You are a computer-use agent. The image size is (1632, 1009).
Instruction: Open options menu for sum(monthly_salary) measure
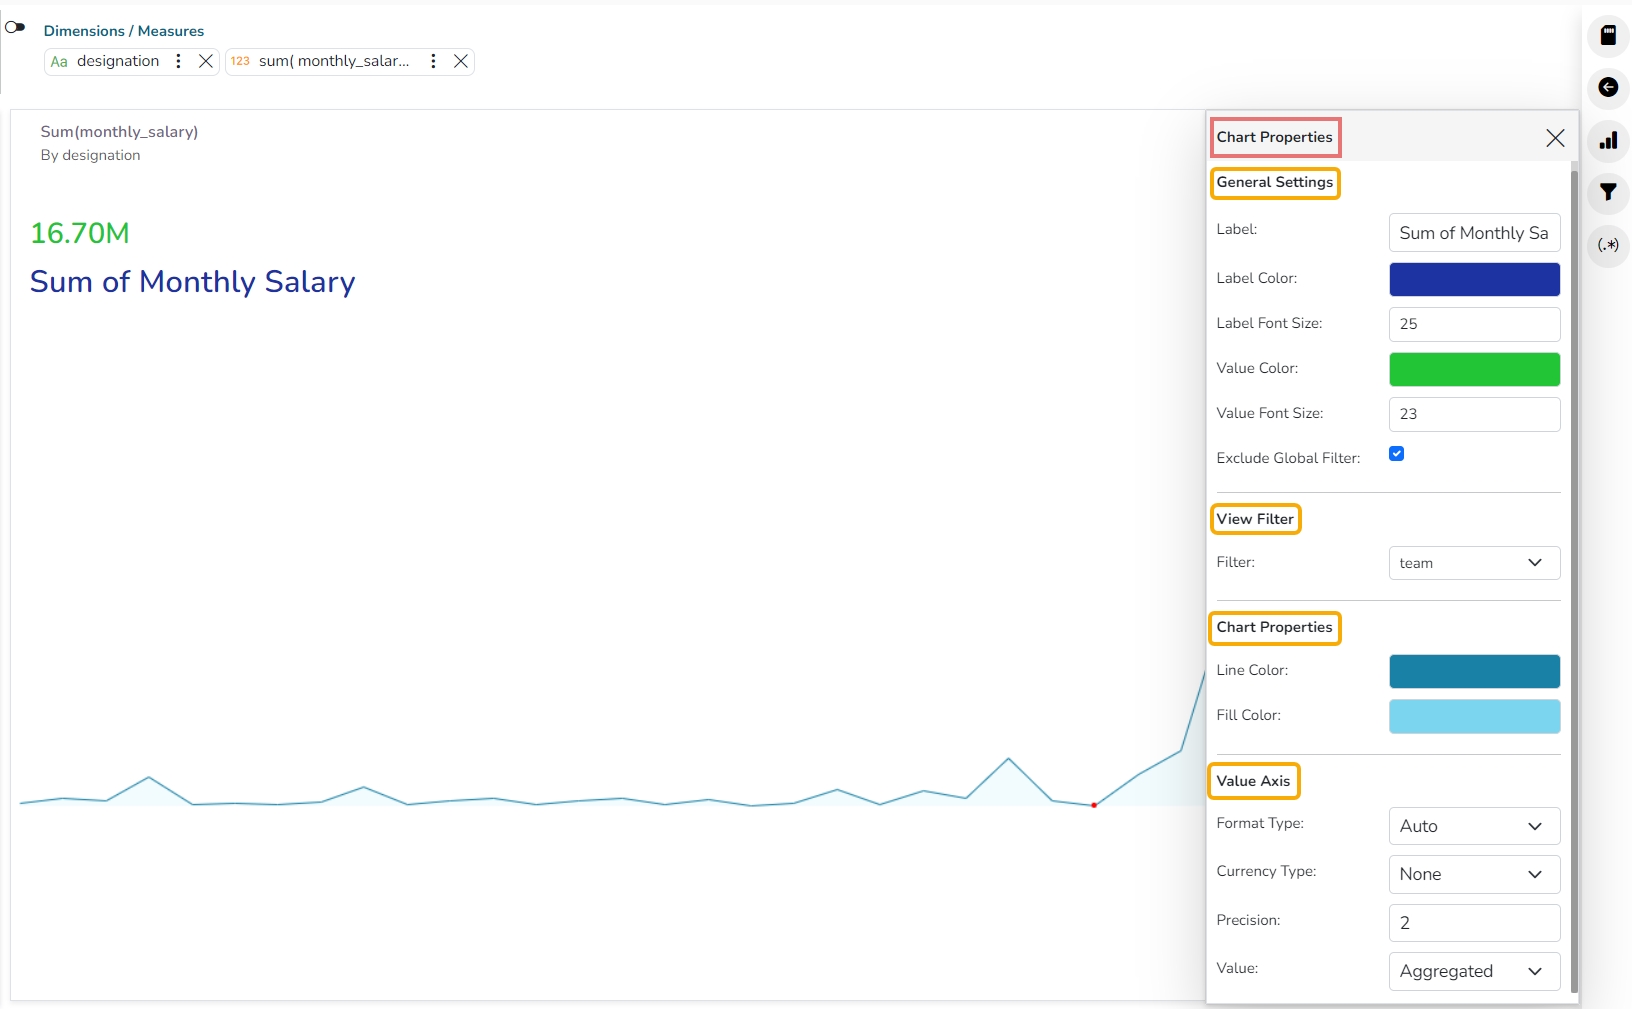coord(433,61)
